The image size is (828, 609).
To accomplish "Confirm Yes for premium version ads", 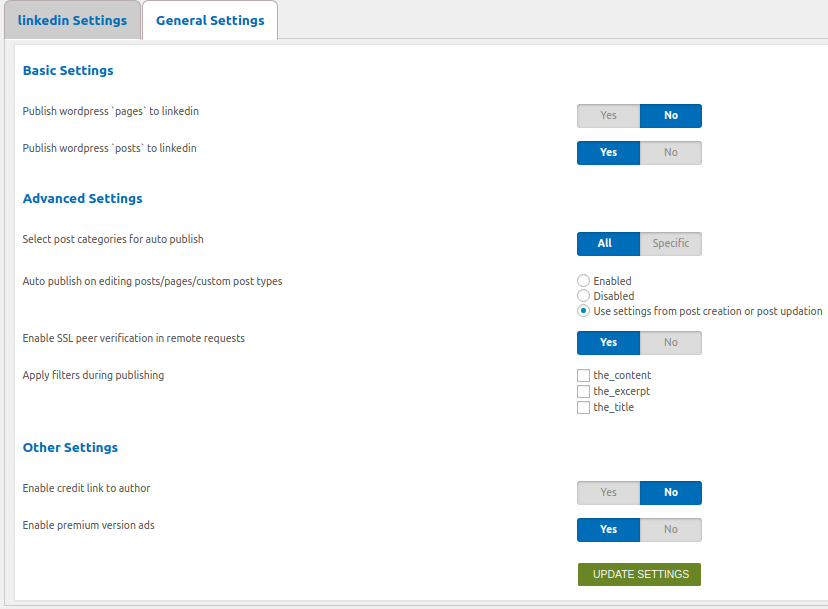I will [607, 529].
